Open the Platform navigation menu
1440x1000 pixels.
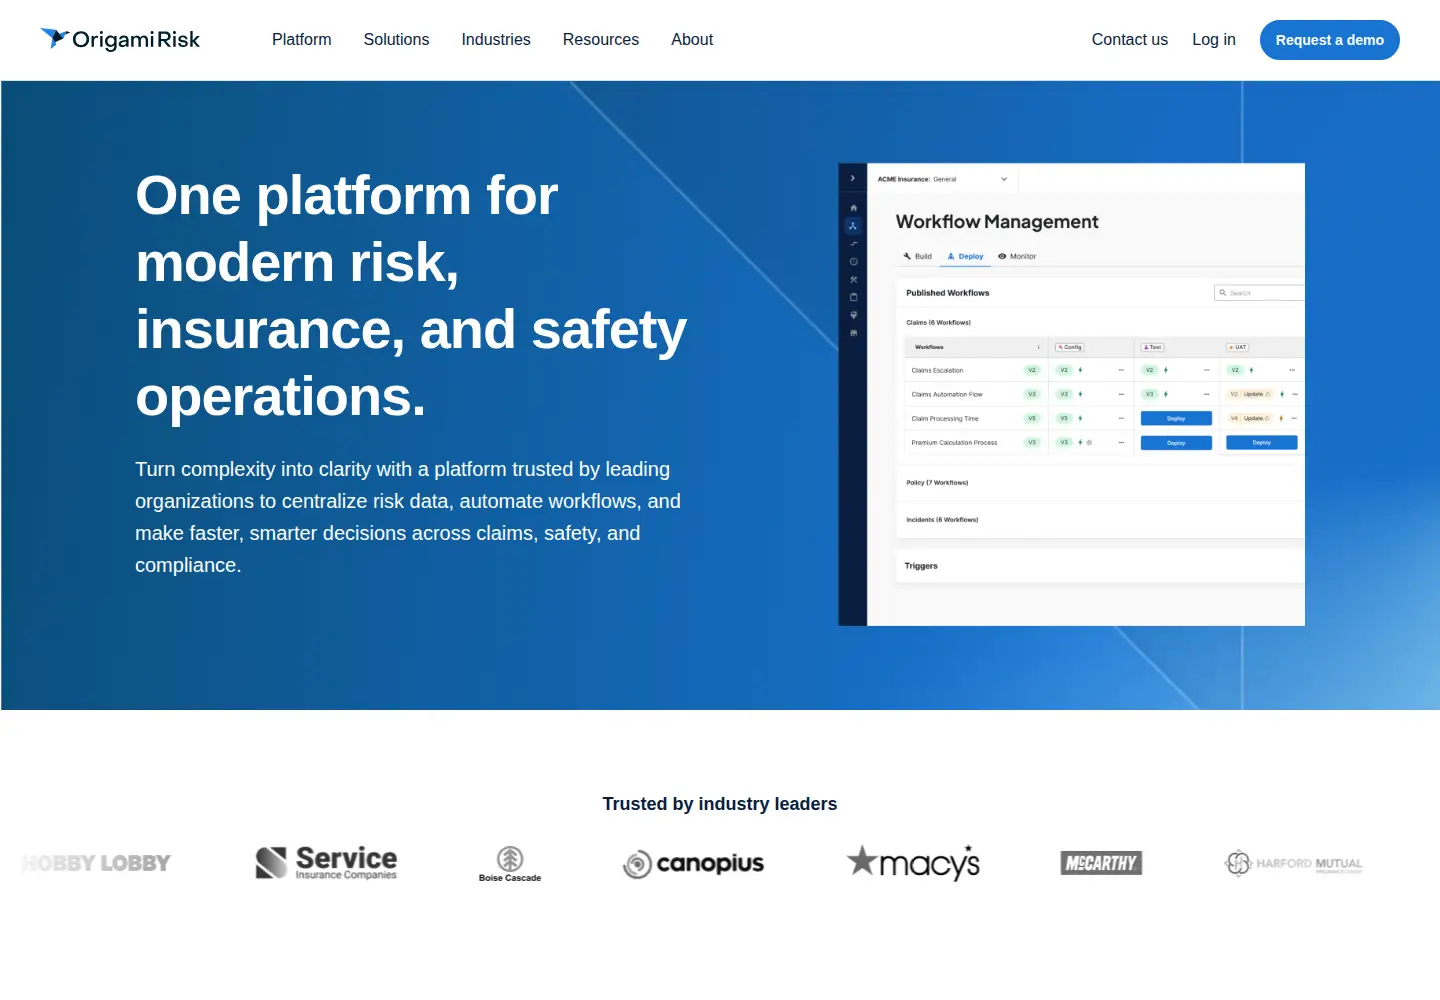[301, 40]
